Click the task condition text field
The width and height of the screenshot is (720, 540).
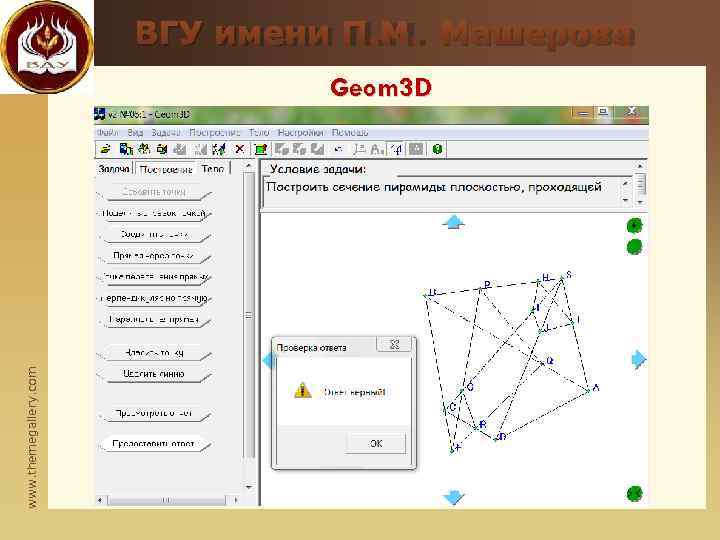point(441,193)
